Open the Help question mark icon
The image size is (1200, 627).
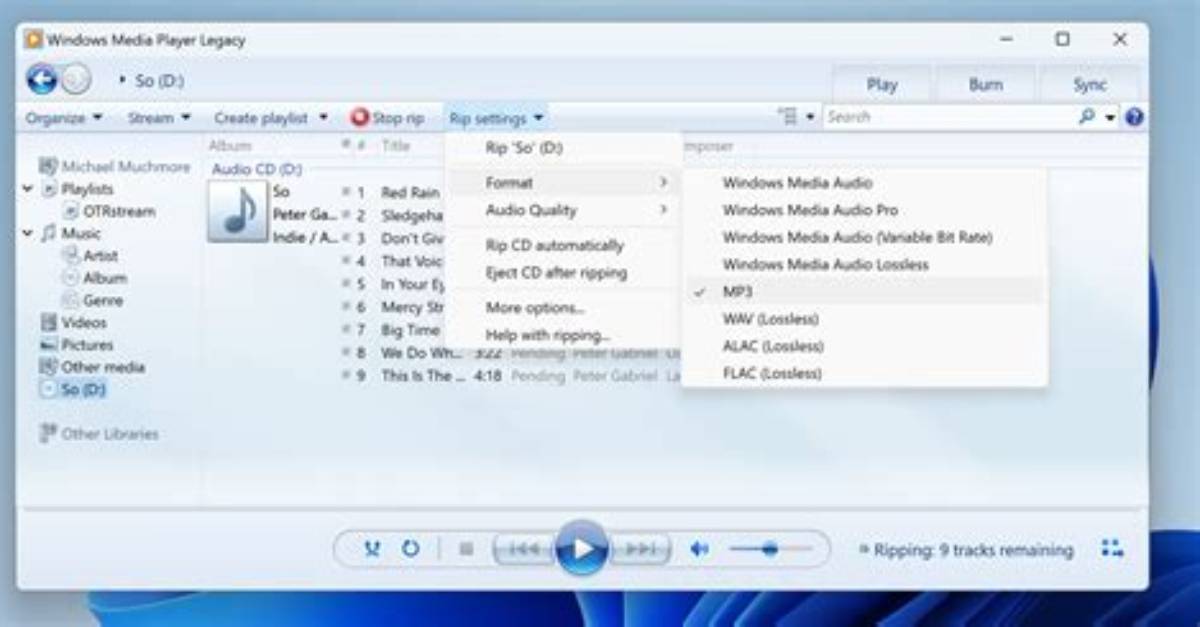click(x=1134, y=117)
